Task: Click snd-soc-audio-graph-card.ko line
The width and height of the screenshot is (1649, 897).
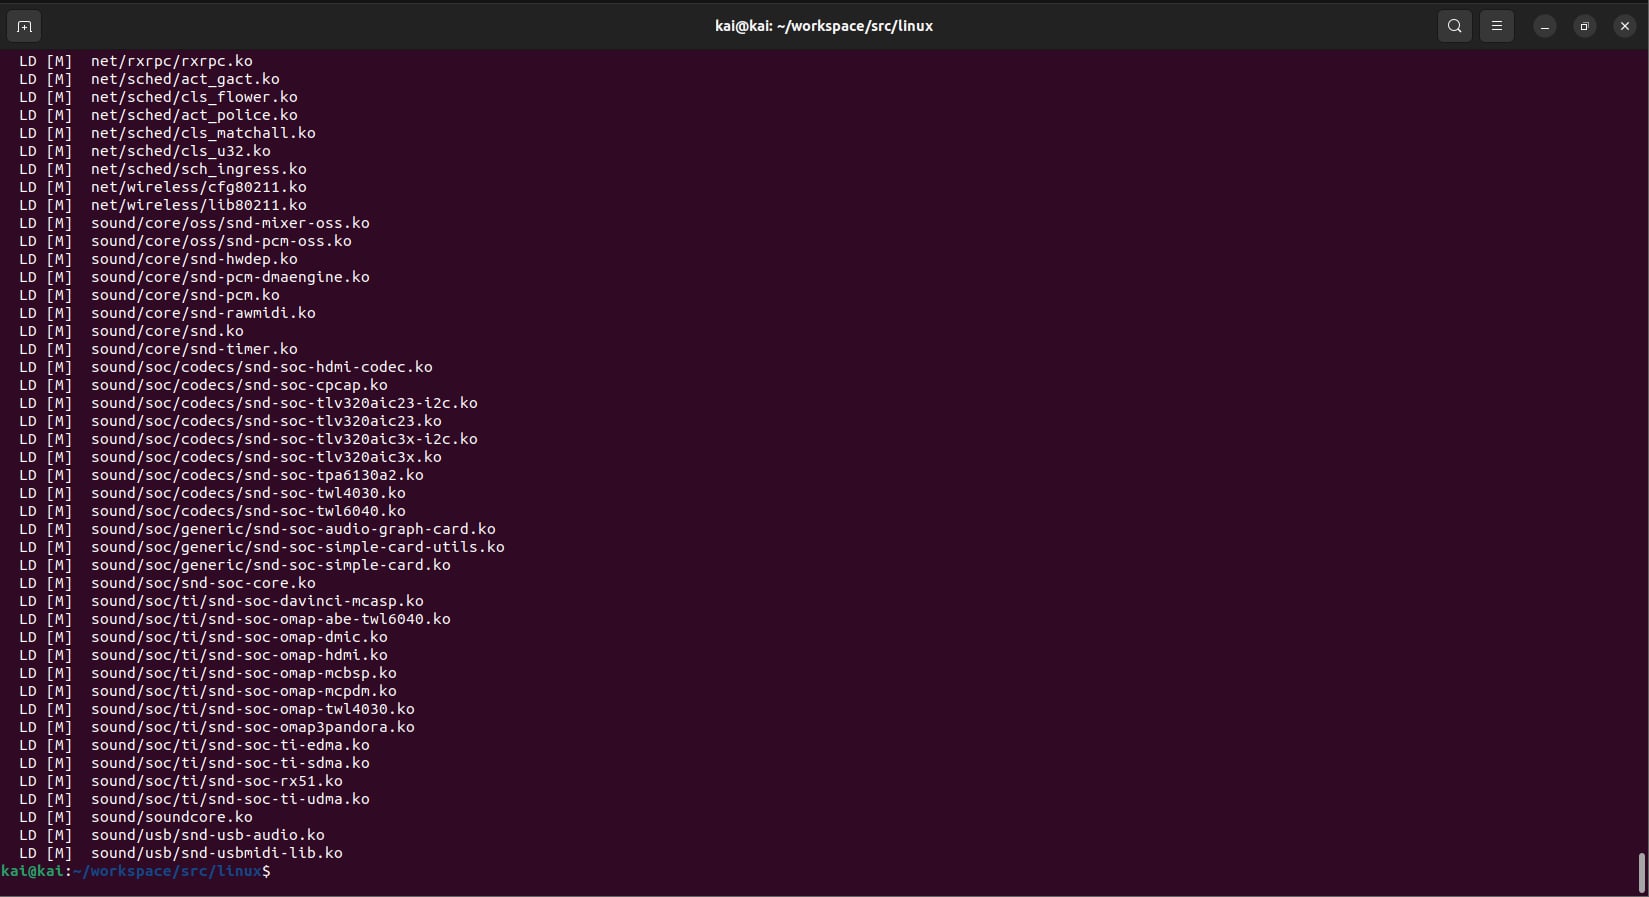Action: click(257, 529)
